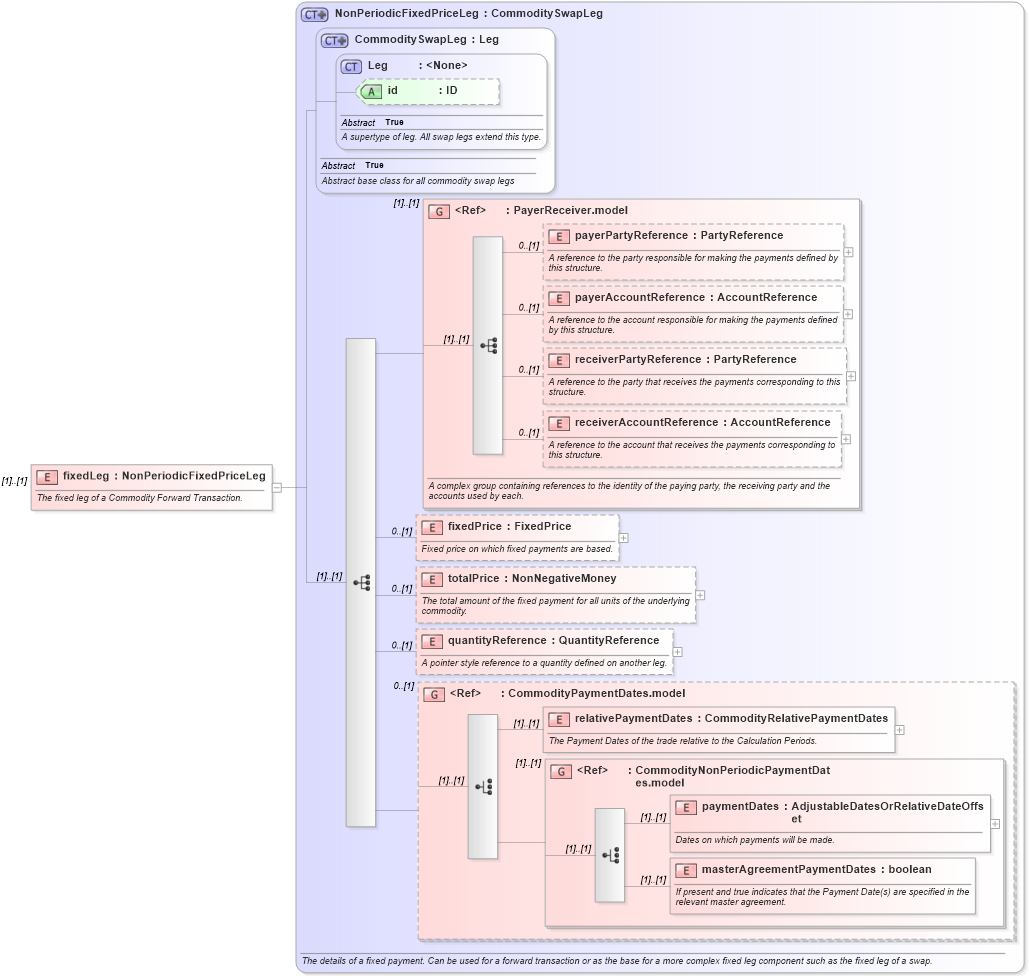The width and height of the screenshot is (1029, 976).
Task: Click the E icon of masterAgreementPaymentDates
Action: [x=686, y=871]
